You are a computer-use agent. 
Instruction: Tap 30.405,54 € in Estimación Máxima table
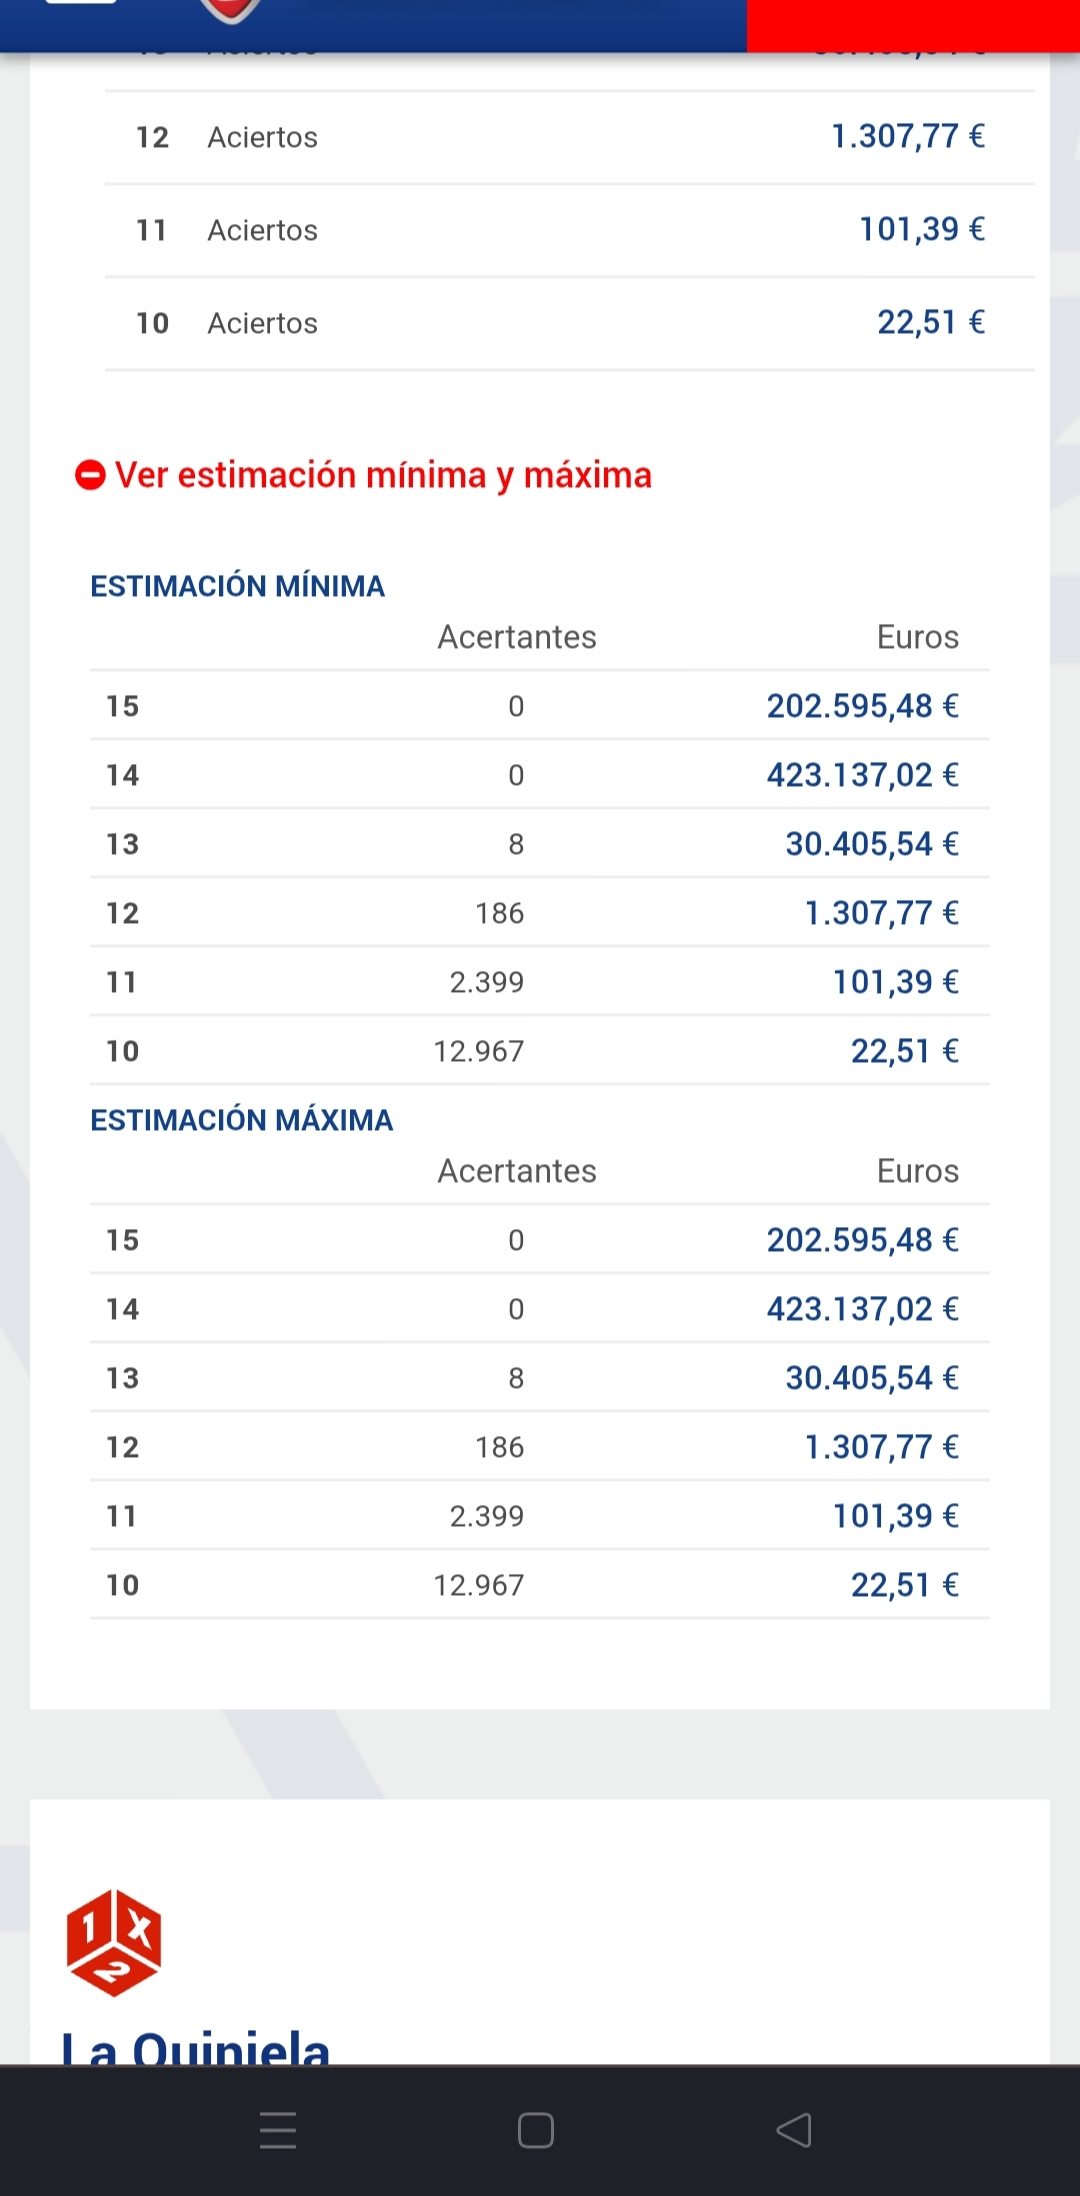(871, 1378)
